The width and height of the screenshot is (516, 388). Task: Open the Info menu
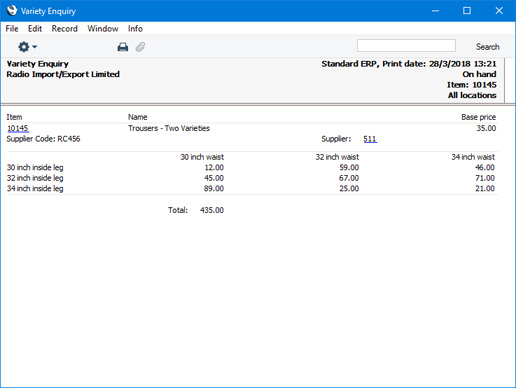coord(135,29)
